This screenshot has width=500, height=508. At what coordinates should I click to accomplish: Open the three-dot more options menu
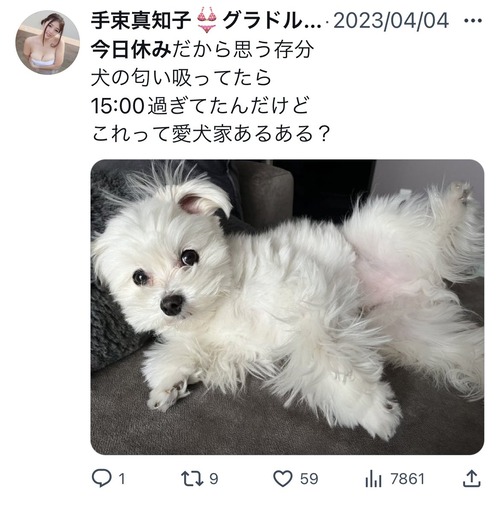pyautogui.click(x=473, y=21)
